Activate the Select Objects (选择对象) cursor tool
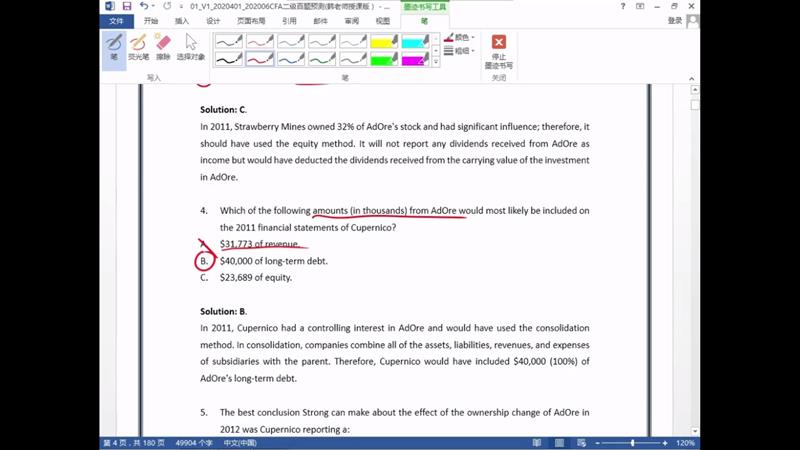The height and width of the screenshot is (450, 800). pyautogui.click(x=190, y=47)
